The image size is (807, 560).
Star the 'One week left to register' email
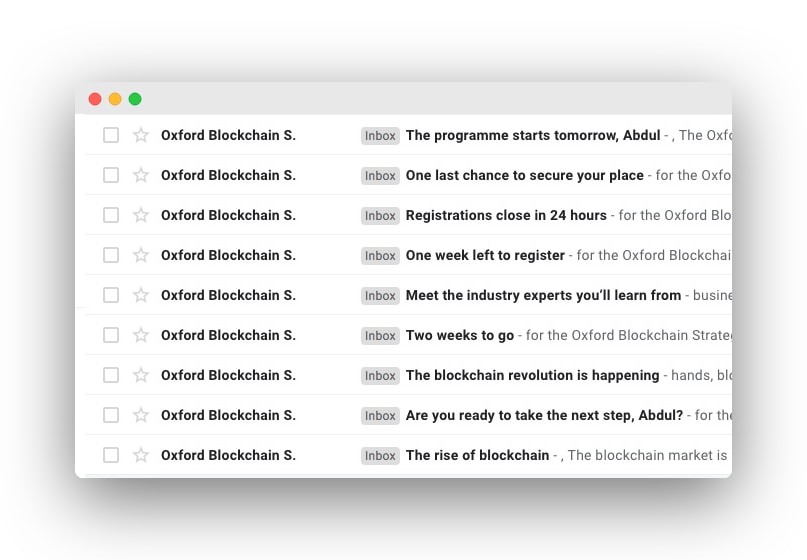141,255
